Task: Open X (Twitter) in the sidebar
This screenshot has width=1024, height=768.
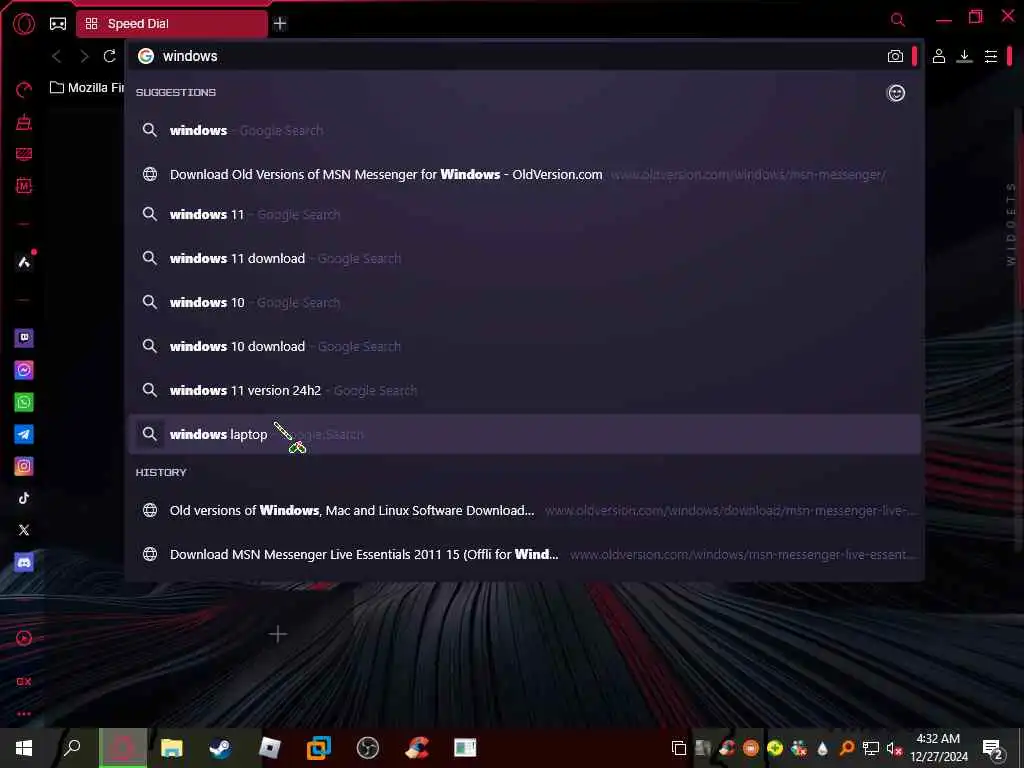Action: click(24, 530)
